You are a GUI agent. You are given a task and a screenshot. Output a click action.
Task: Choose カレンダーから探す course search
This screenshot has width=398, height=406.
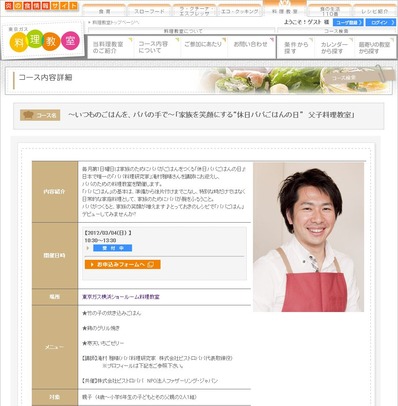[334, 48]
